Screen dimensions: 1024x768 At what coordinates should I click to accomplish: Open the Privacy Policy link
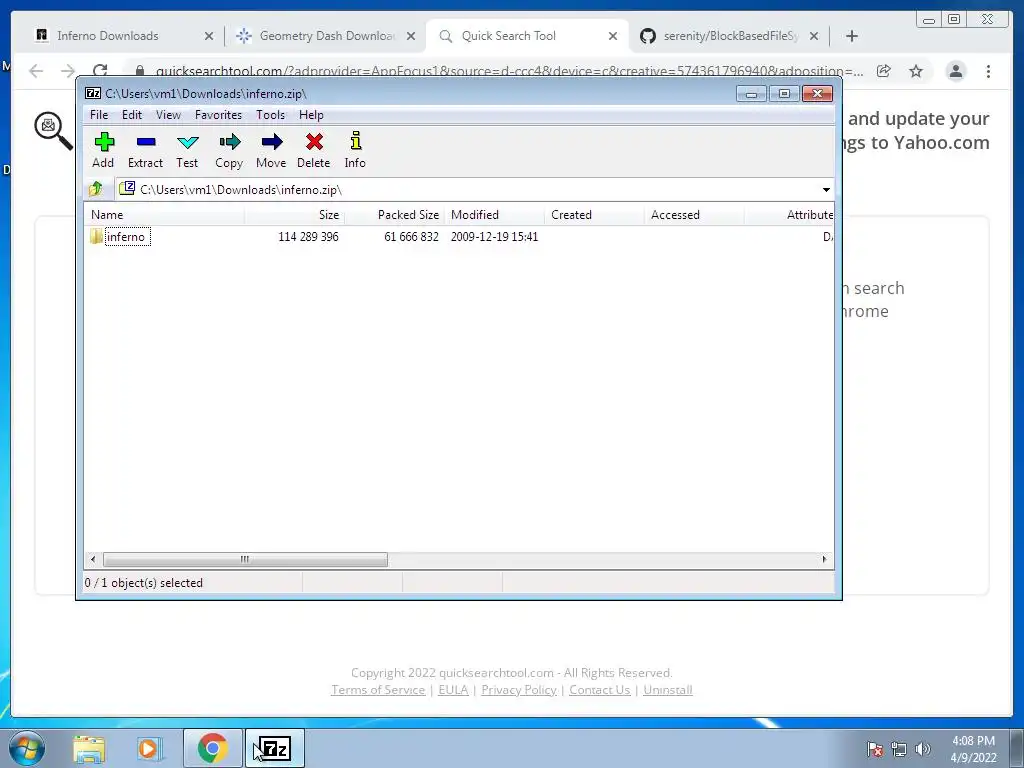(519, 690)
